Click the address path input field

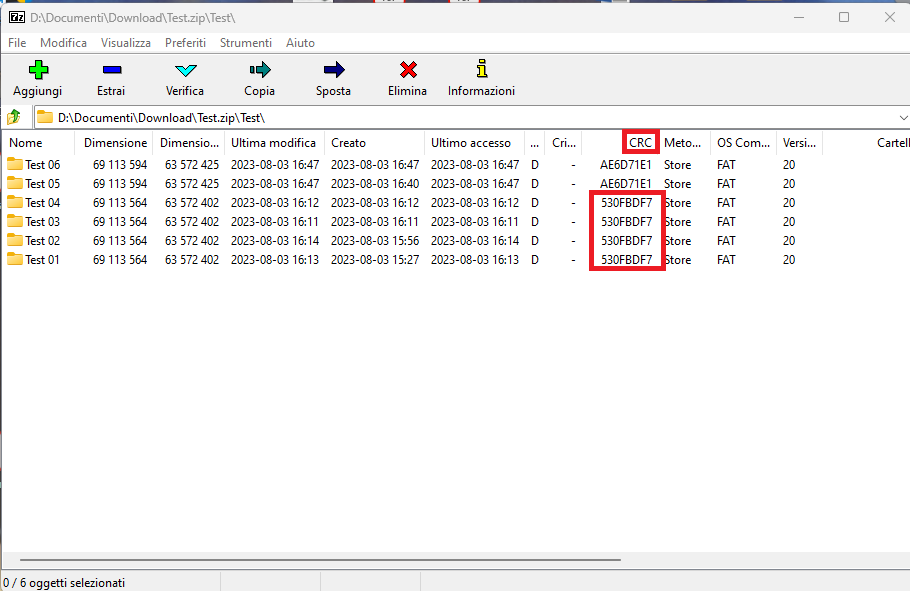click(x=464, y=118)
